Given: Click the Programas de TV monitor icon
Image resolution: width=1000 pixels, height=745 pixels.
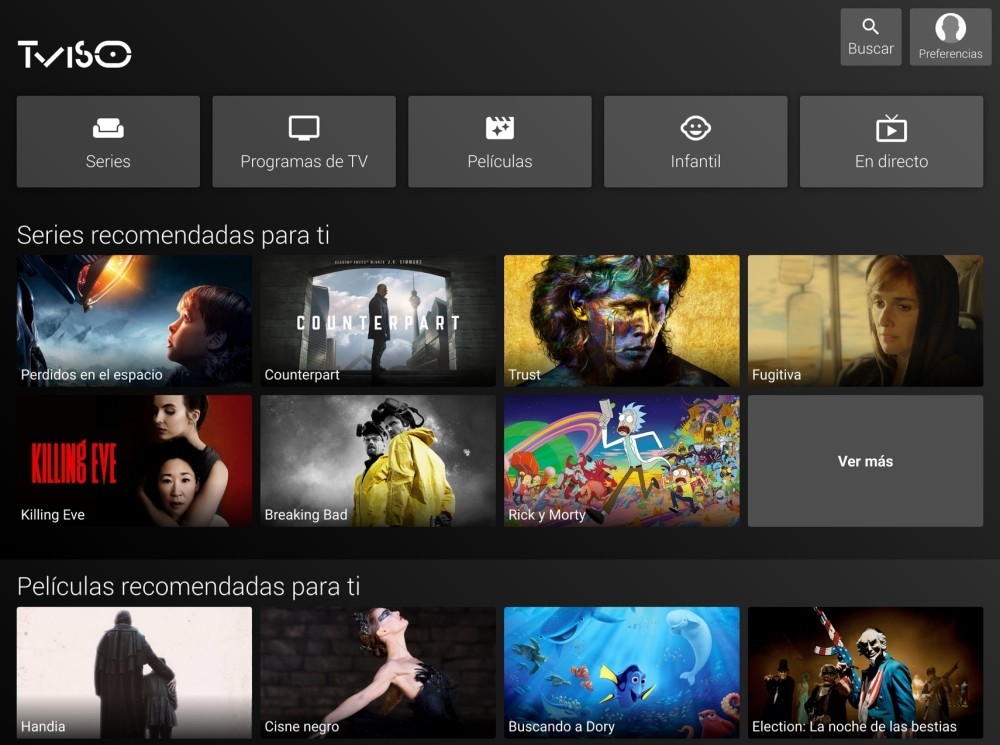Looking at the screenshot, I should pyautogui.click(x=304, y=128).
